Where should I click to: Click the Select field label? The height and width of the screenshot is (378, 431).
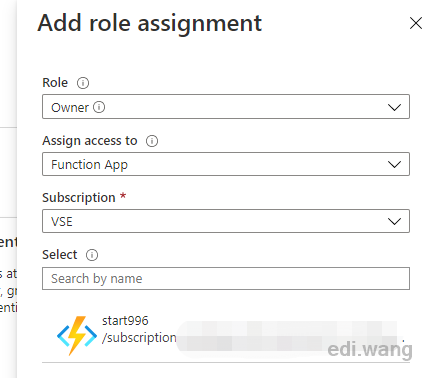pos(60,255)
